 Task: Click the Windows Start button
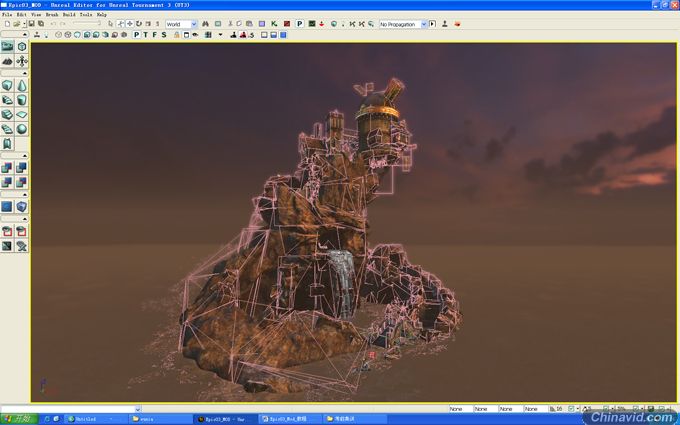(x=19, y=418)
